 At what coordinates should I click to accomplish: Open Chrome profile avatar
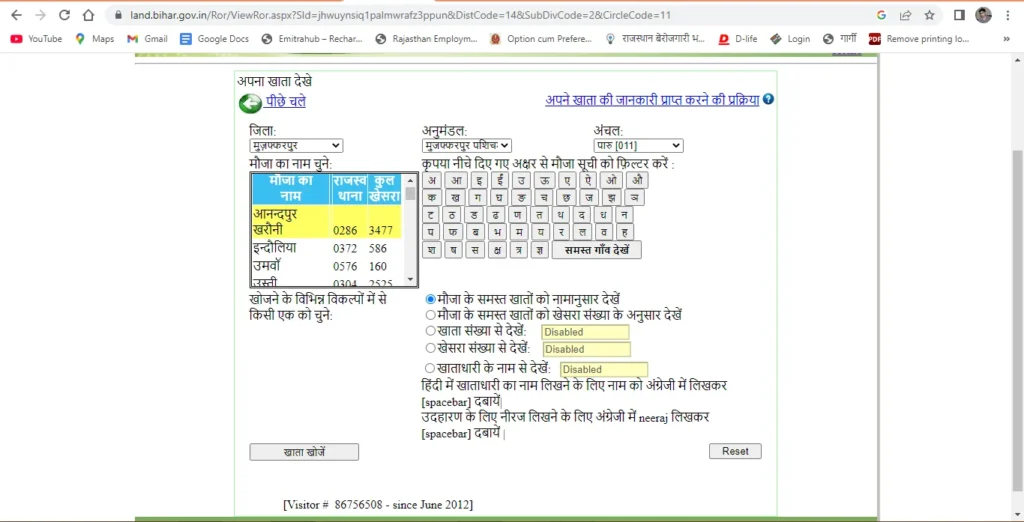(x=984, y=15)
